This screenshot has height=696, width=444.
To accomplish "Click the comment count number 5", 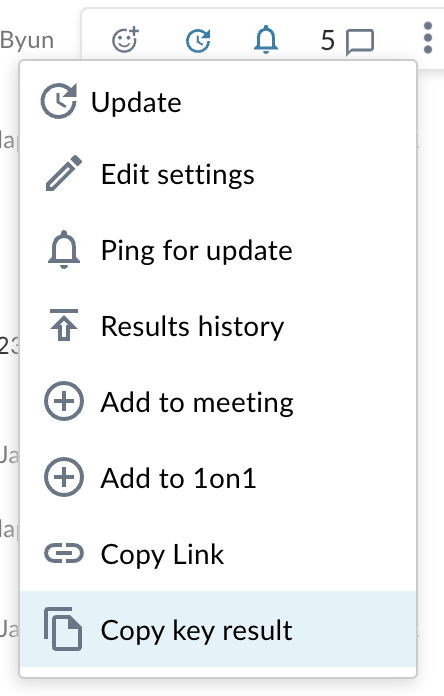I will [328, 40].
